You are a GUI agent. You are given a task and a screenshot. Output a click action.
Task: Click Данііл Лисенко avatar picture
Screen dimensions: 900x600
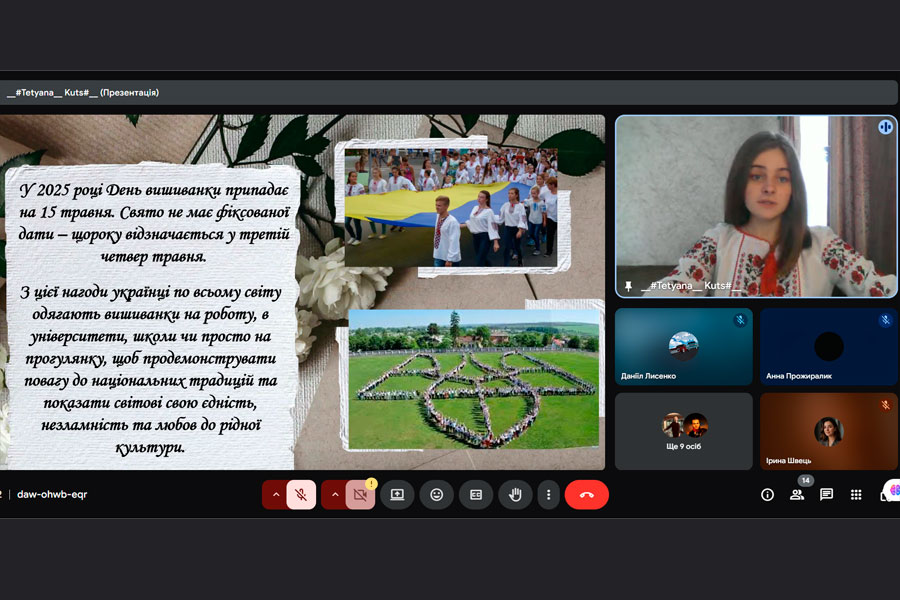click(x=684, y=346)
